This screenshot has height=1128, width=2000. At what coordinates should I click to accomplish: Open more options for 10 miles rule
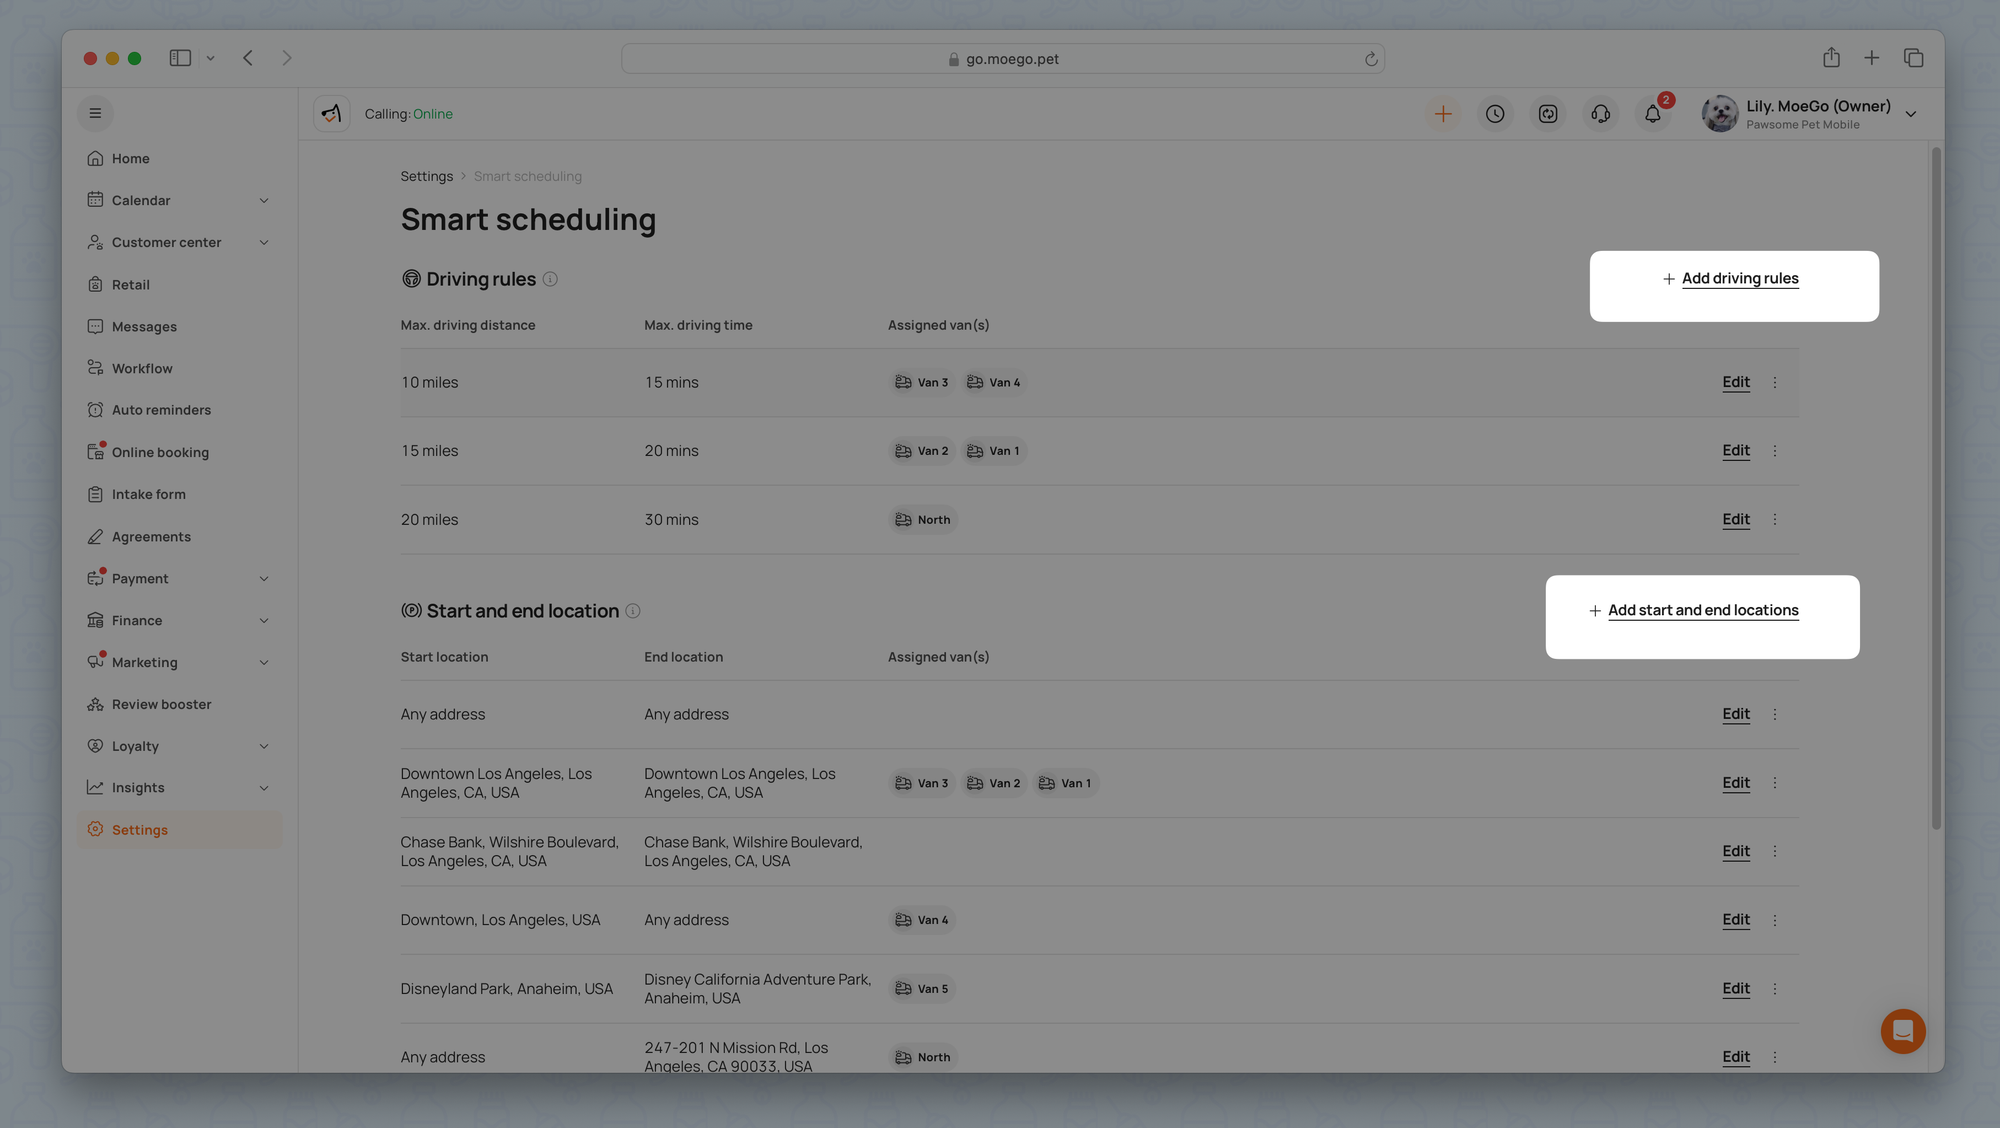point(1775,382)
